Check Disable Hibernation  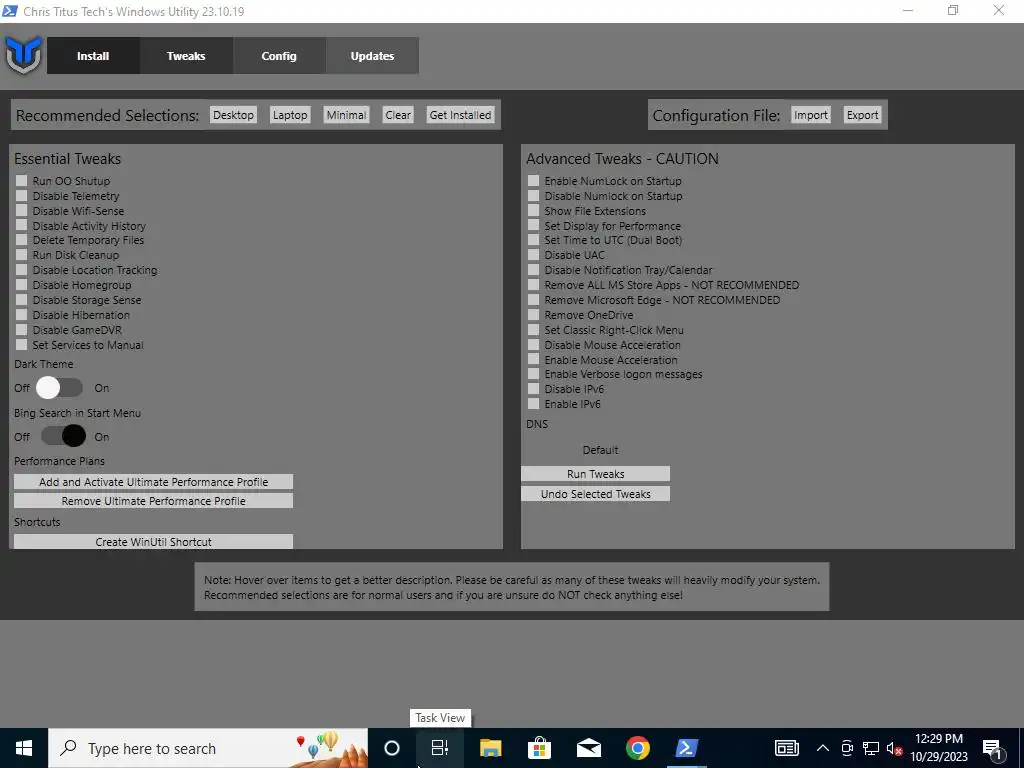22,315
